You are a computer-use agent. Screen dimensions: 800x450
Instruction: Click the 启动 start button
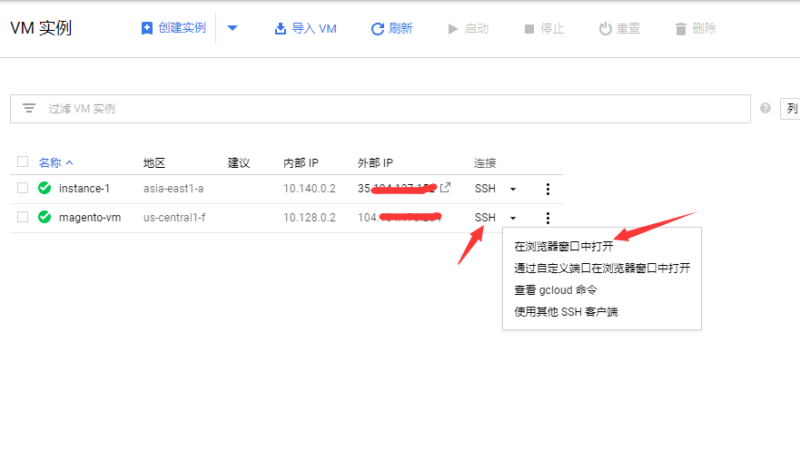click(468, 29)
